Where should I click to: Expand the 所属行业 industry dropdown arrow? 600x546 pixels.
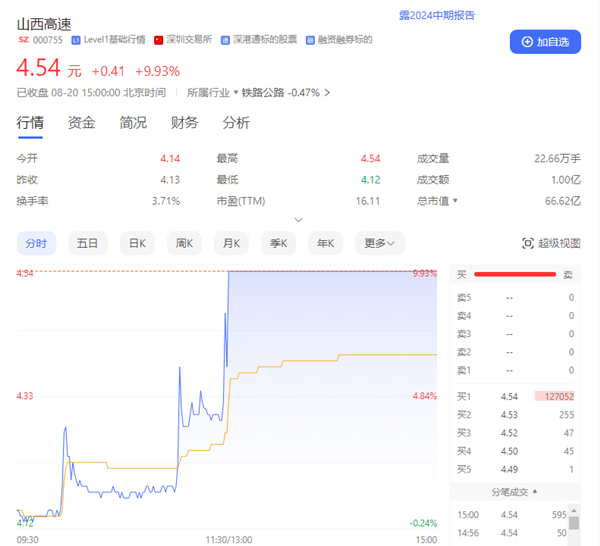click(236, 93)
